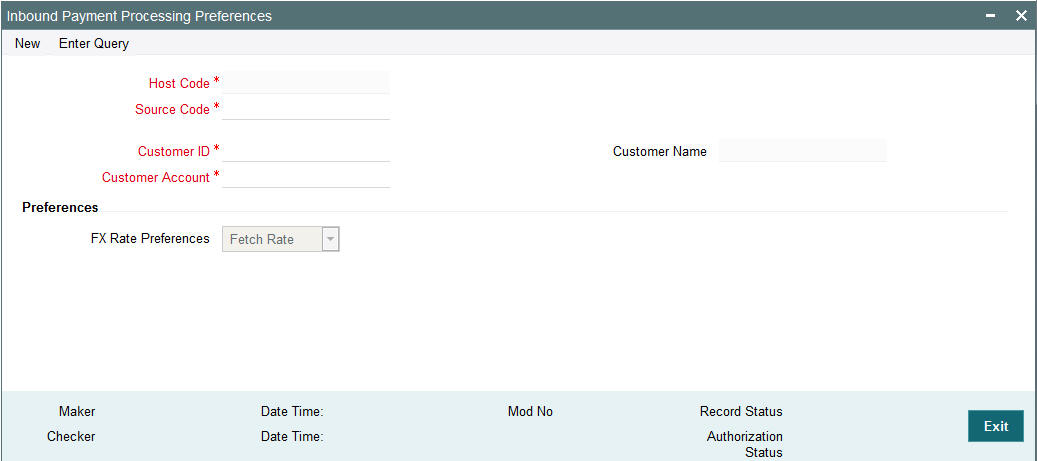Click the Customer Account label
Viewport: 1037px width, 461px height.
pyautogui.click(x=156, y=177)
